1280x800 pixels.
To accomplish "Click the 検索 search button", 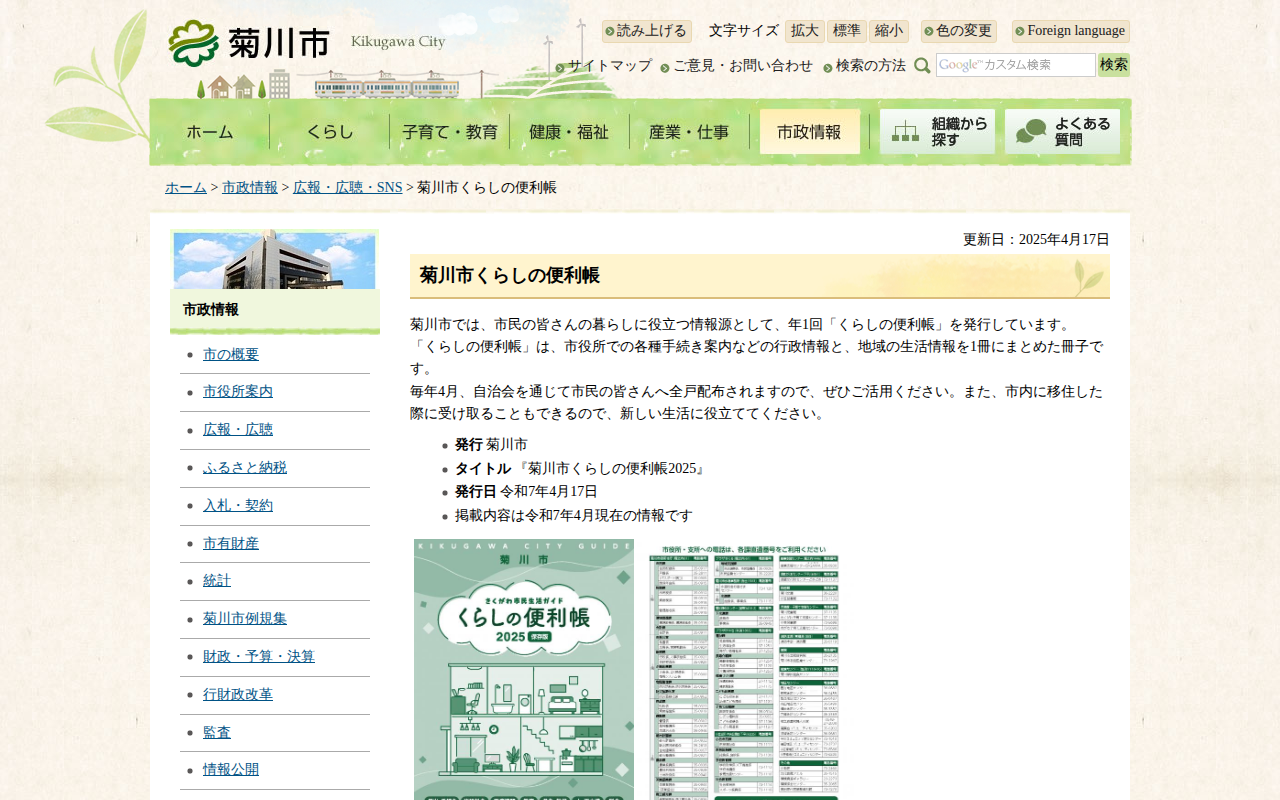I will [1114, 65].
